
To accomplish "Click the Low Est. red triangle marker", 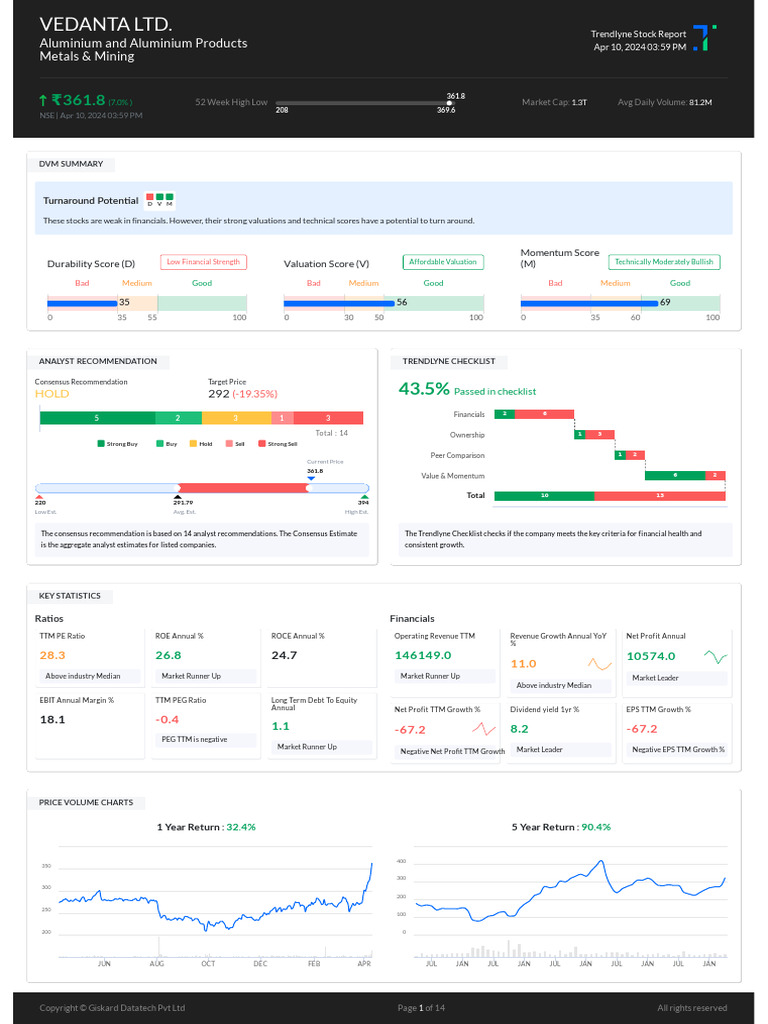I will point(39,497).
